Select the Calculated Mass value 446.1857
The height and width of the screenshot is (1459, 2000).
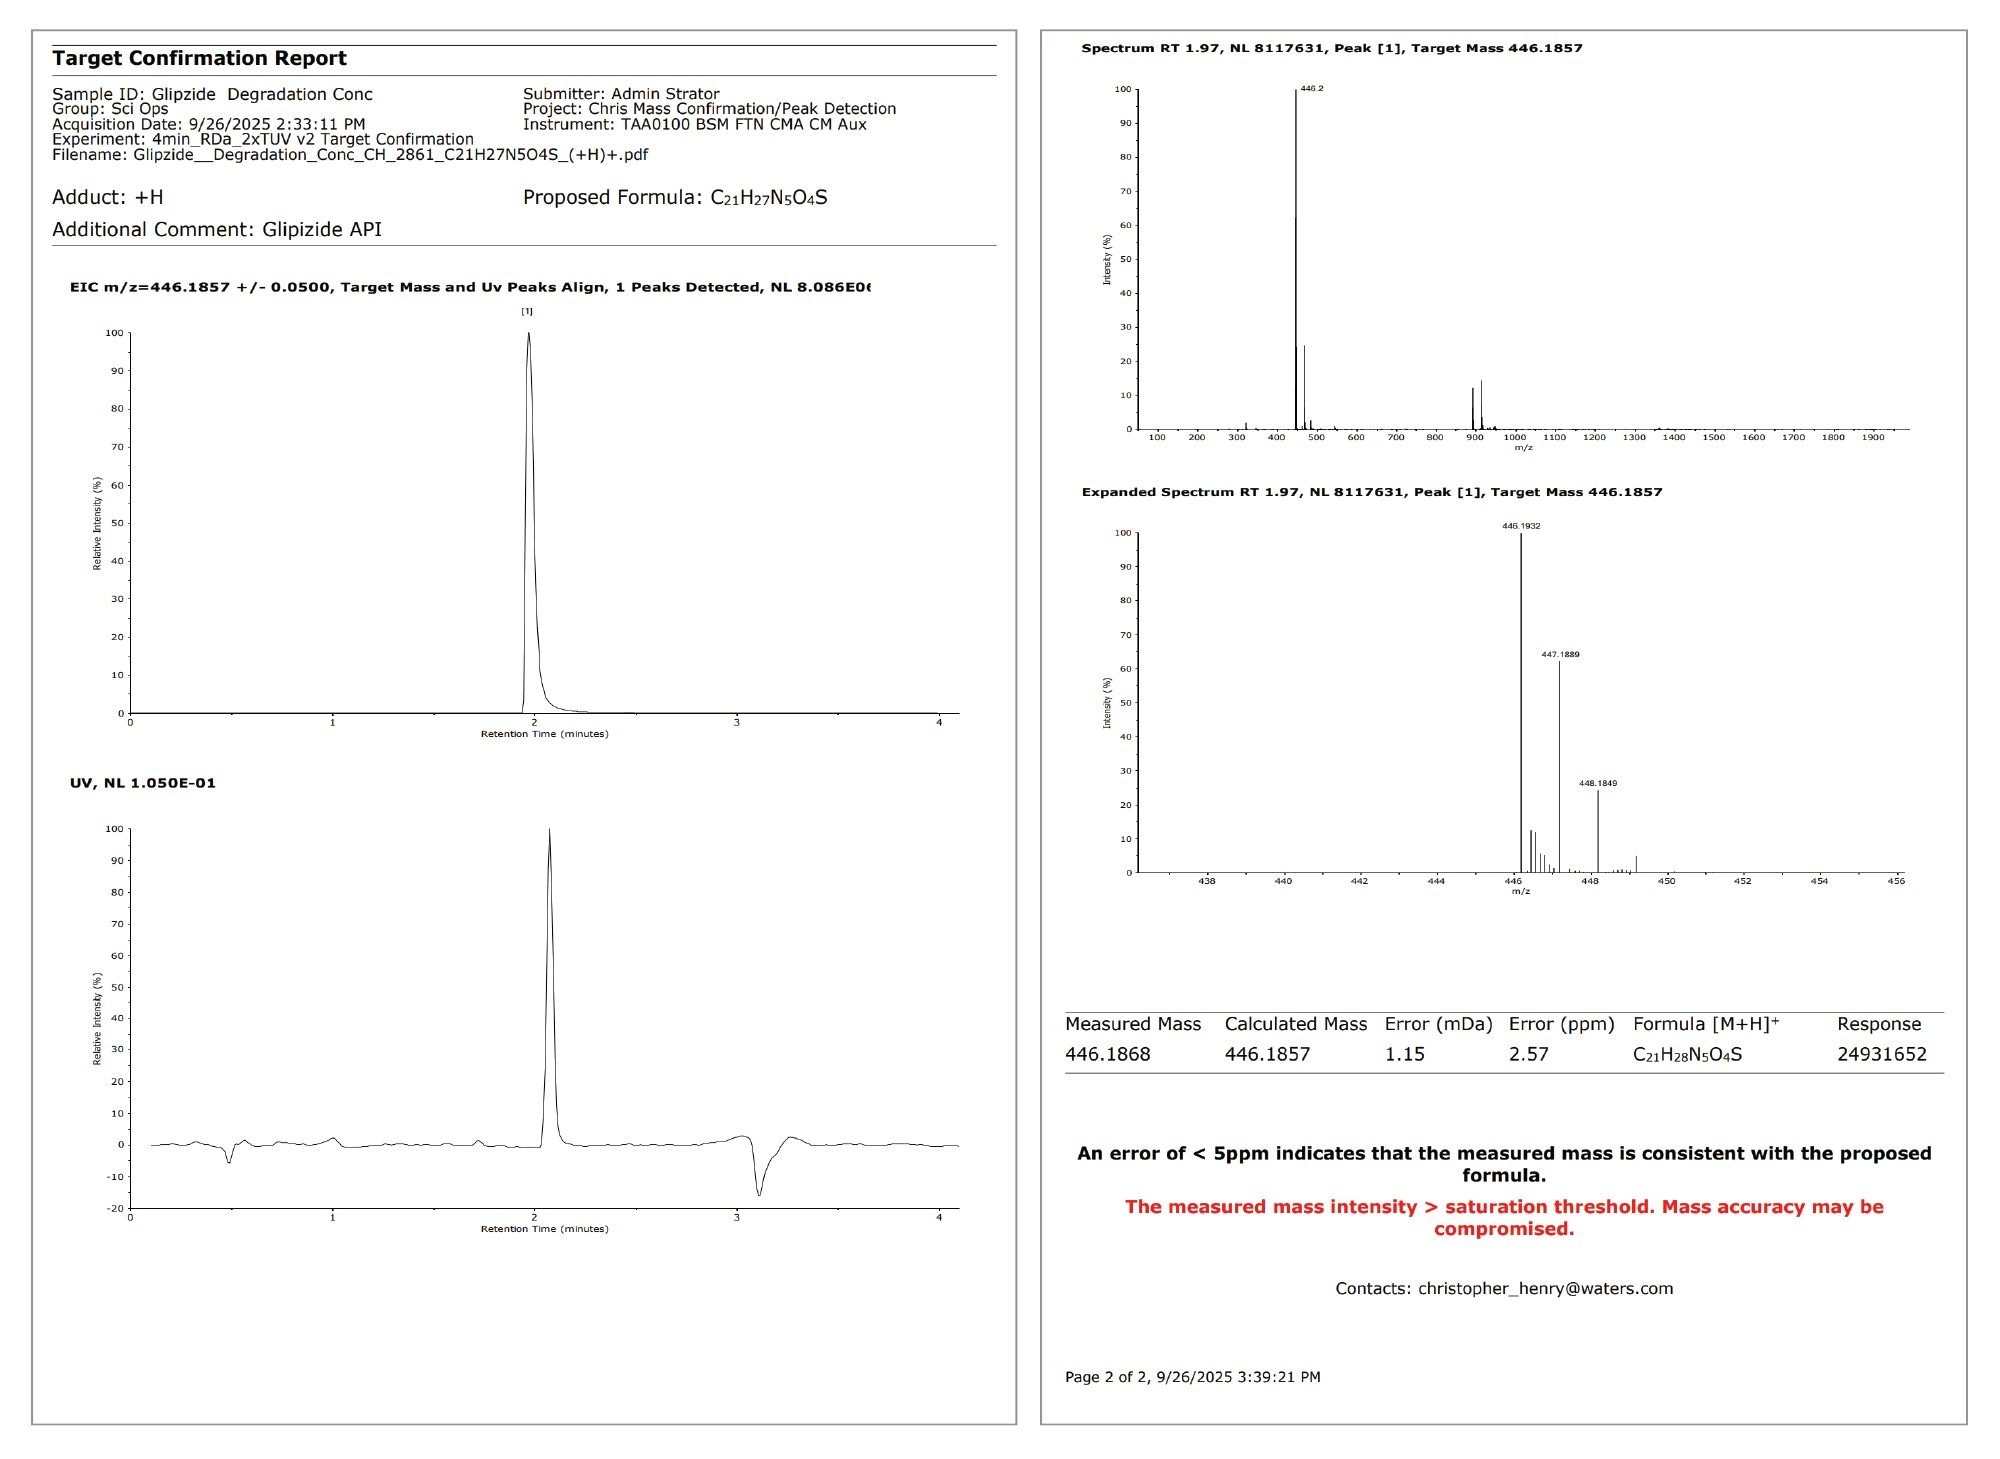pos(1267,1053)
